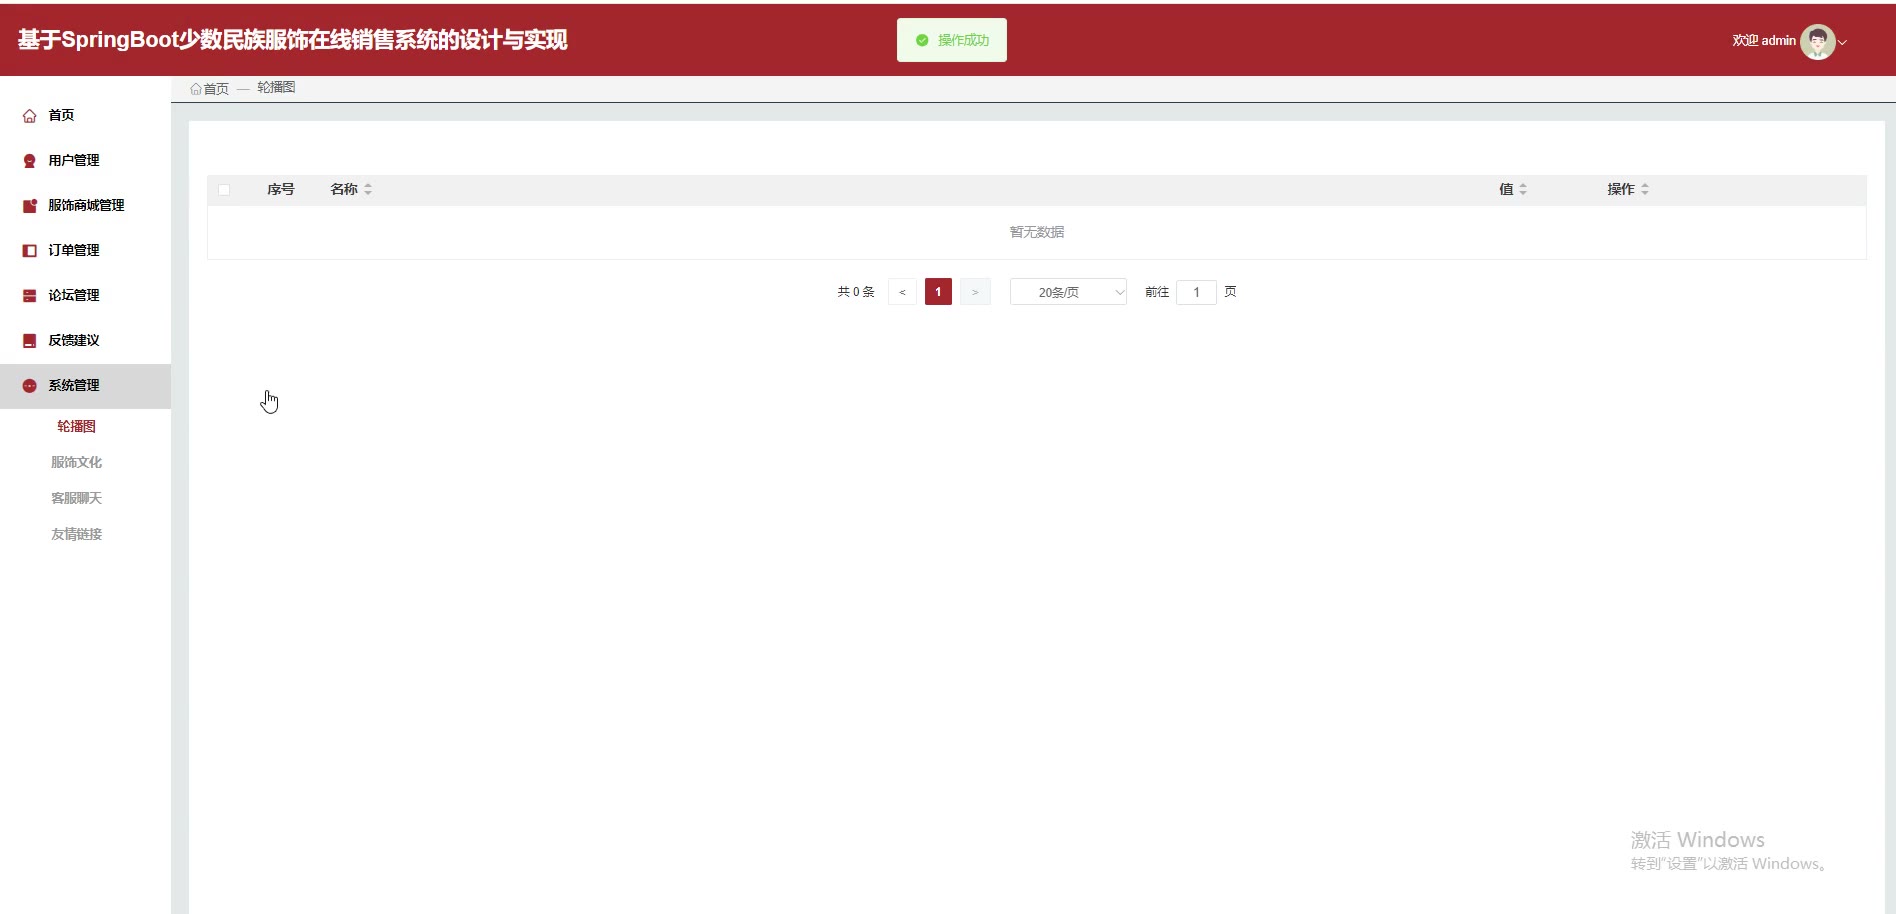Open 订单管理 menu
Image resolution: width=1896 pixels, height=914 pixels.
tap(74, 250)
